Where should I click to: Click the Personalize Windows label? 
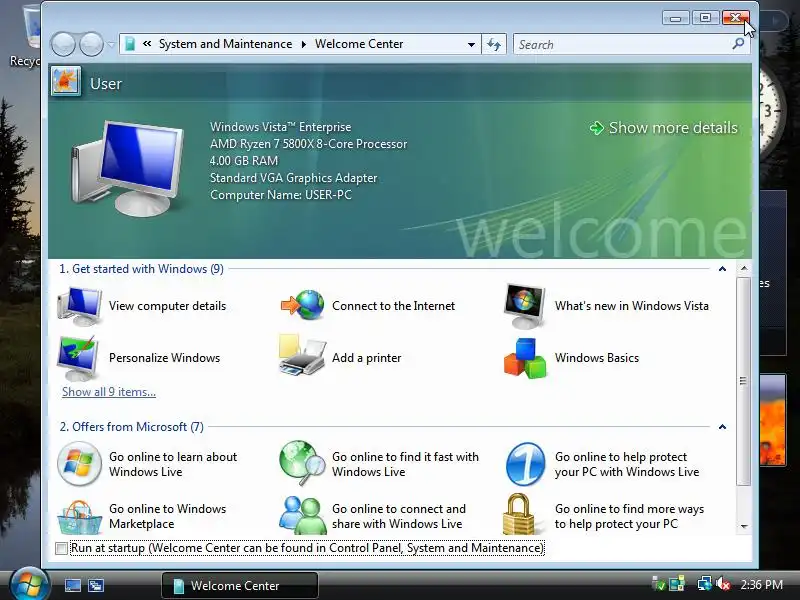coord(164,358)
